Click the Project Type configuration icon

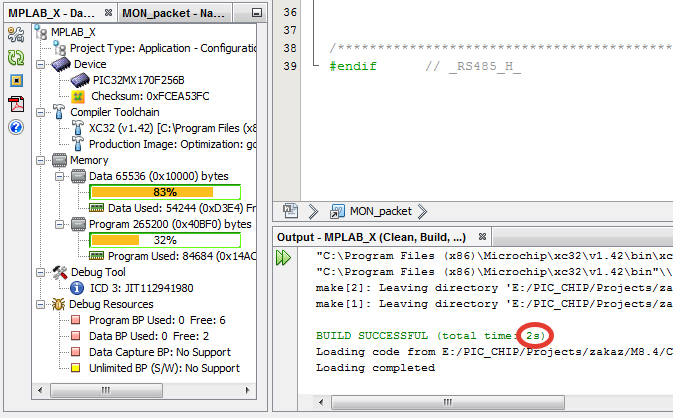pos(60,48)
